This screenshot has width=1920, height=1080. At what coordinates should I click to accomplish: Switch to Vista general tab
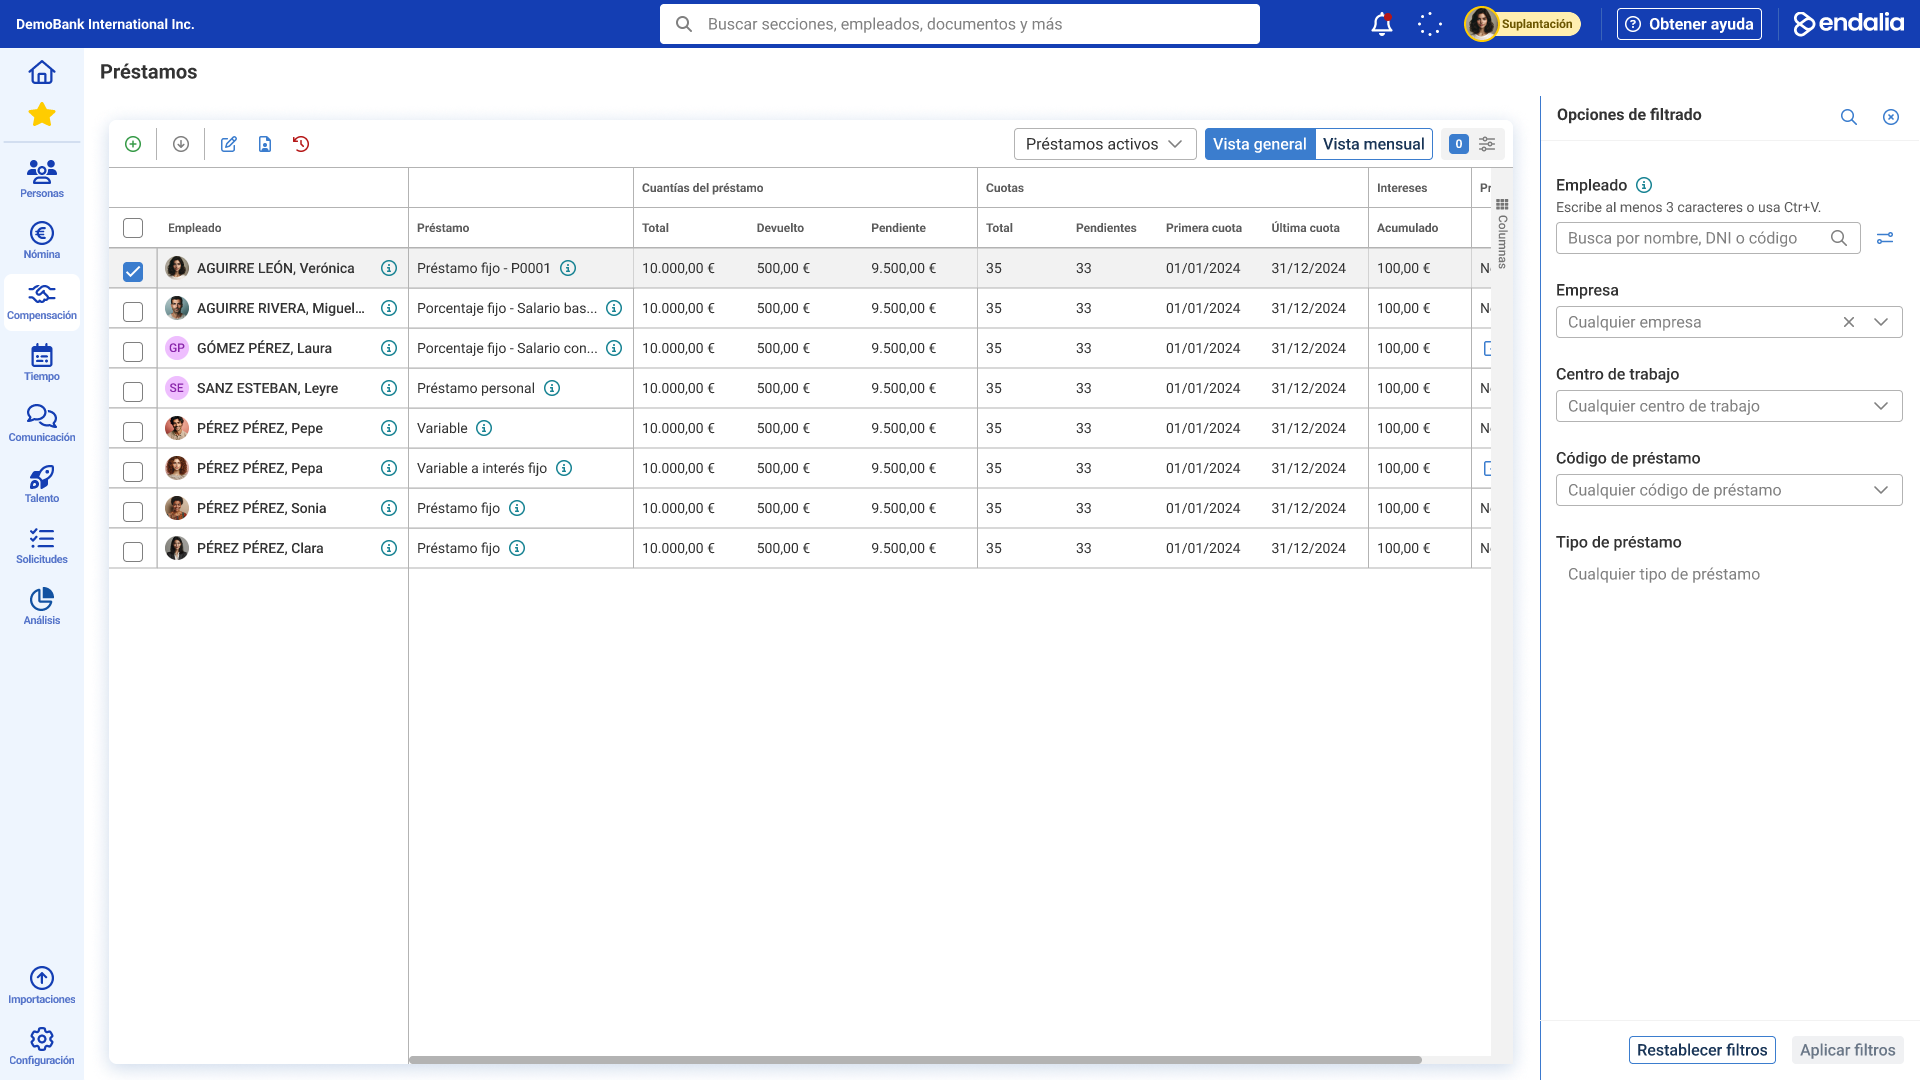tap(1259, 144)
